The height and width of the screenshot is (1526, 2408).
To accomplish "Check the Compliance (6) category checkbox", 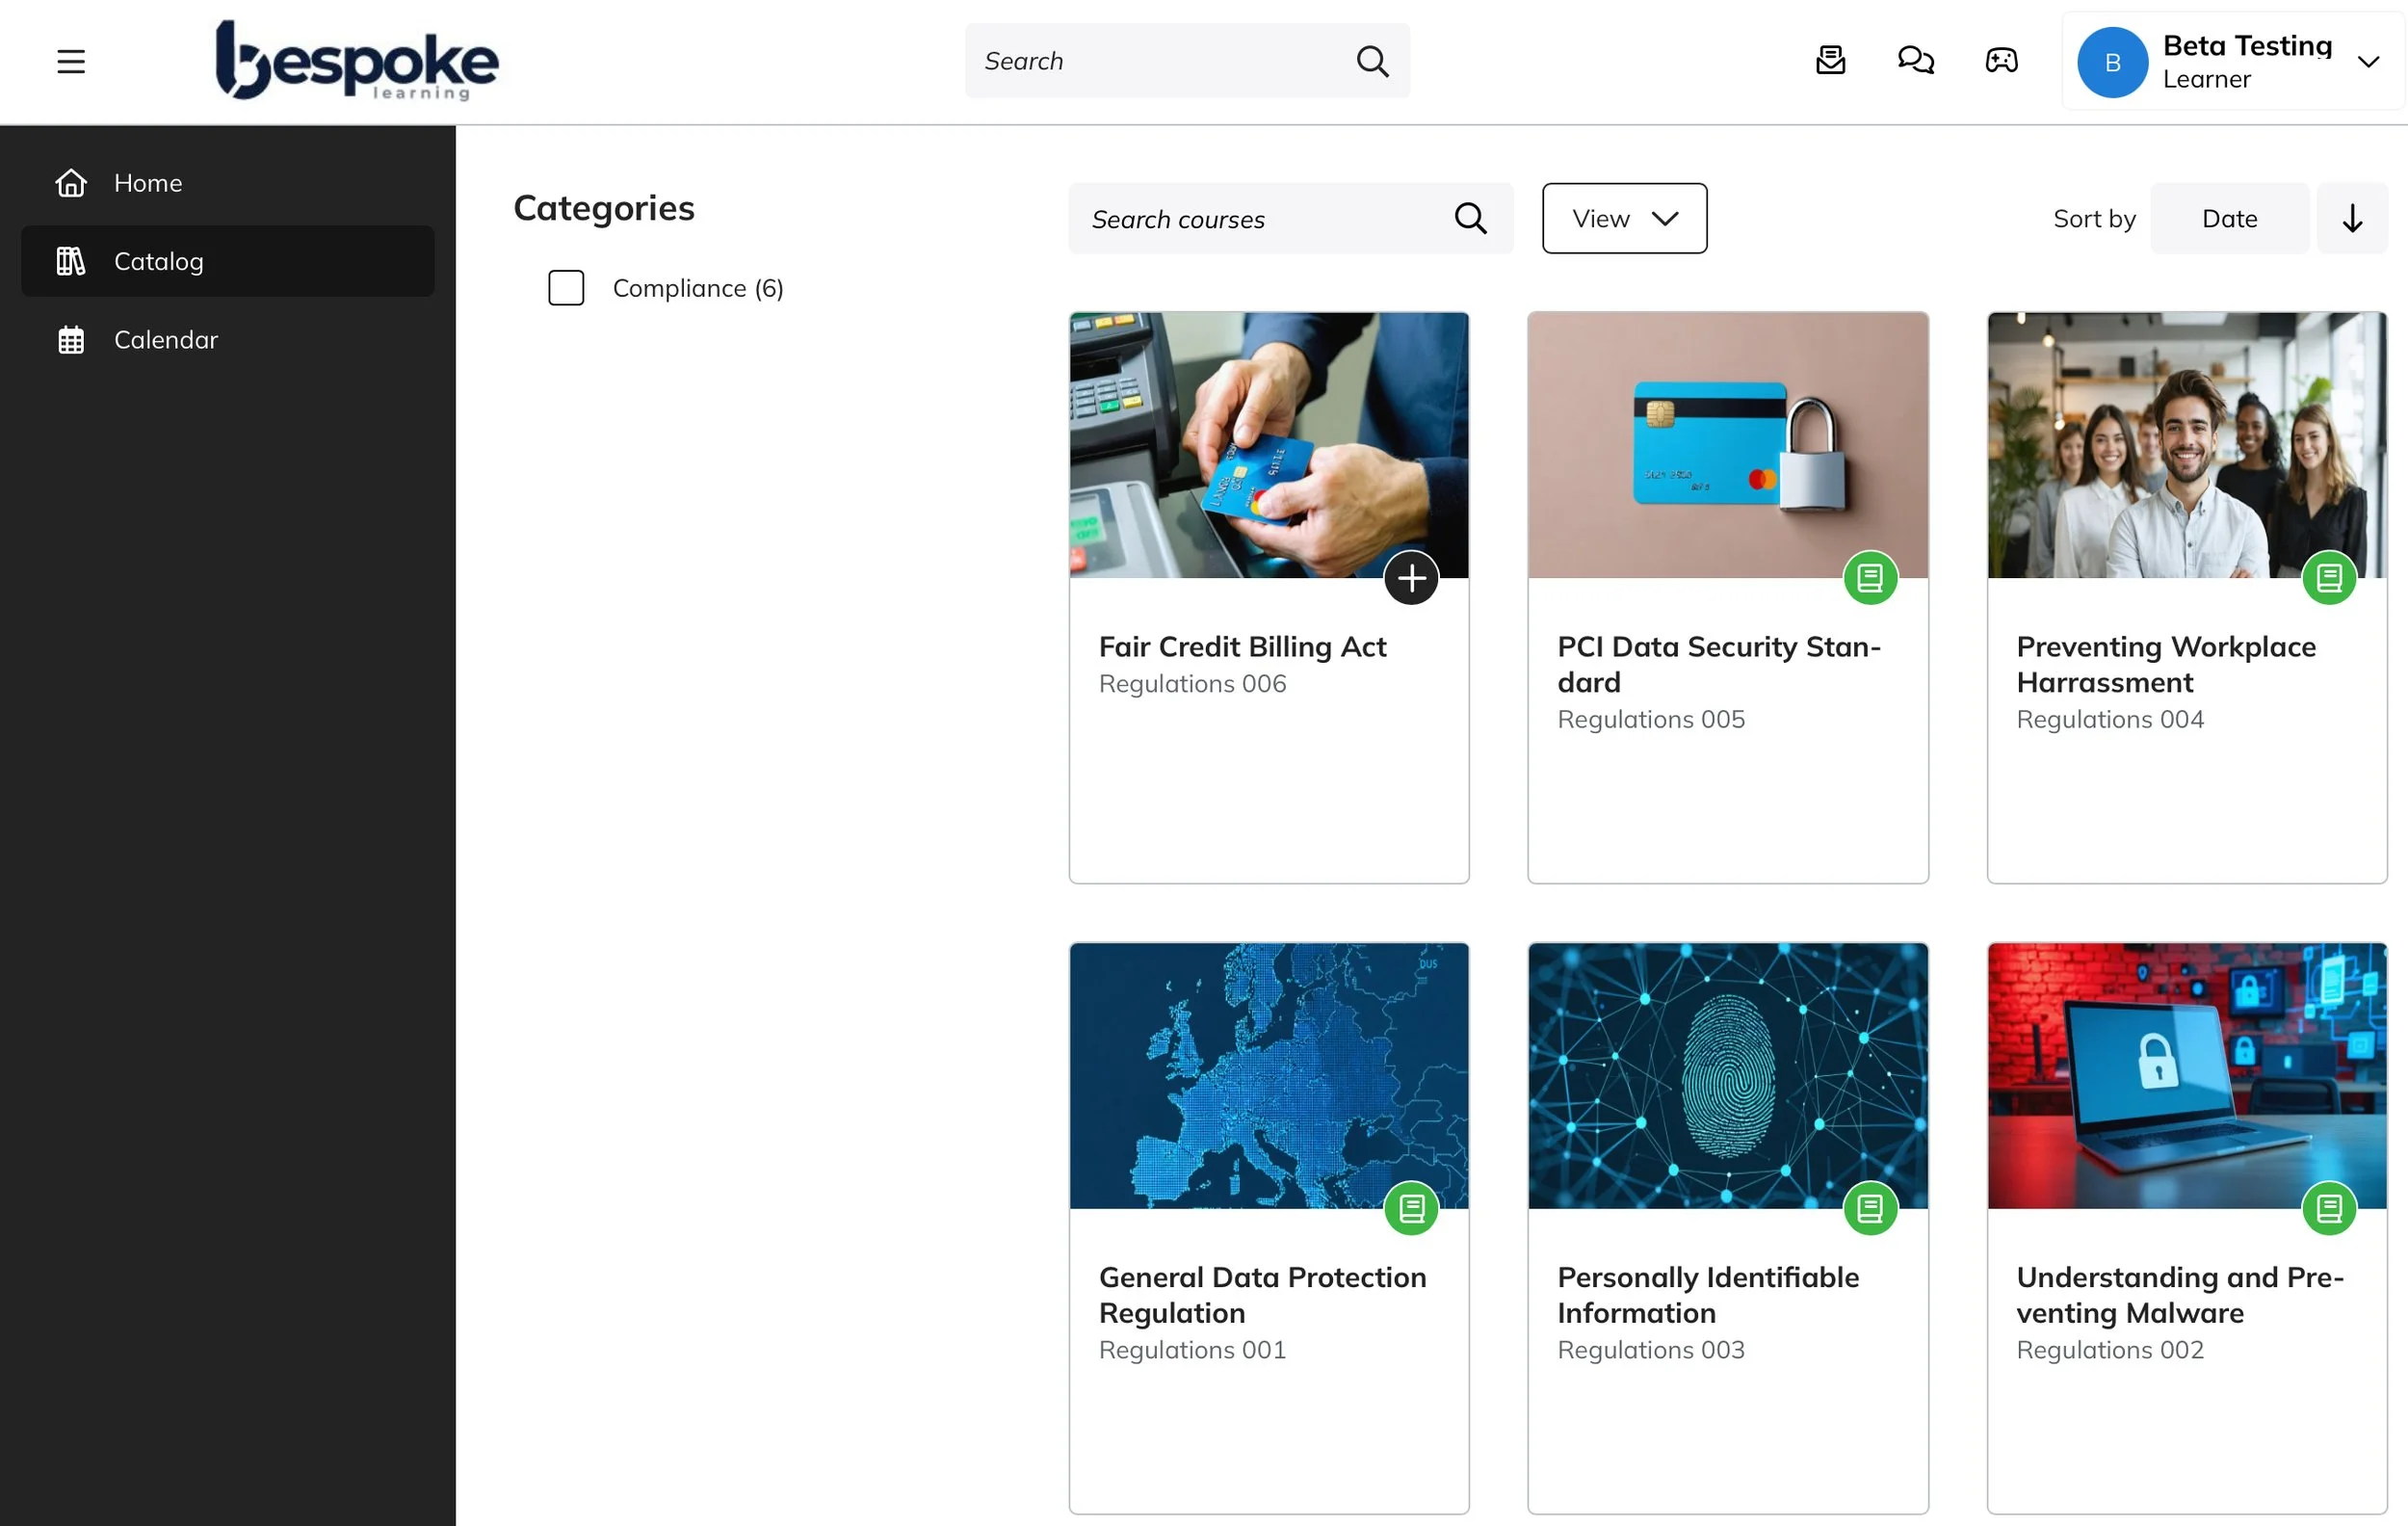I will point(566,288).
